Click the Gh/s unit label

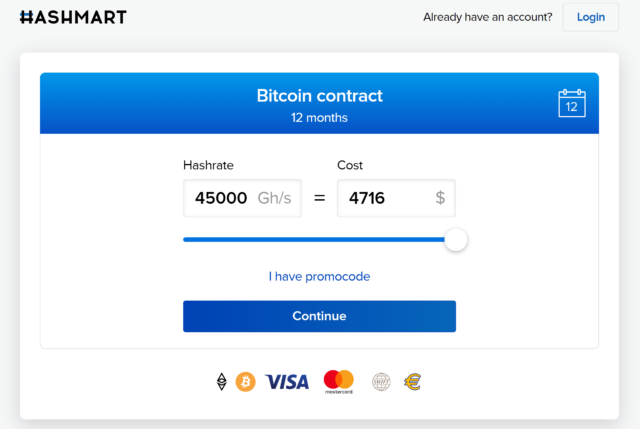(274, 198)
